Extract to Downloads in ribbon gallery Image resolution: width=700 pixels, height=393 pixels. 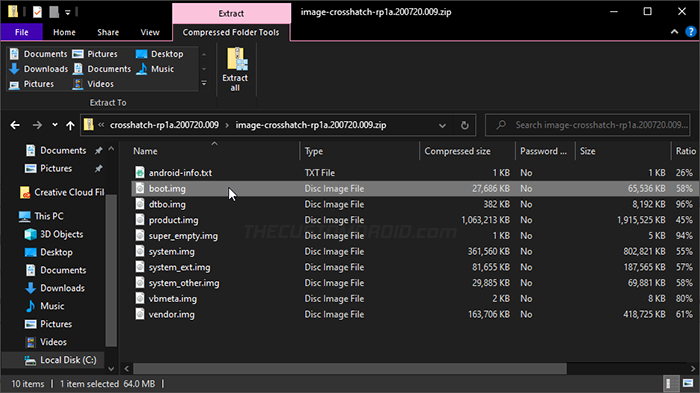[39, 69]
